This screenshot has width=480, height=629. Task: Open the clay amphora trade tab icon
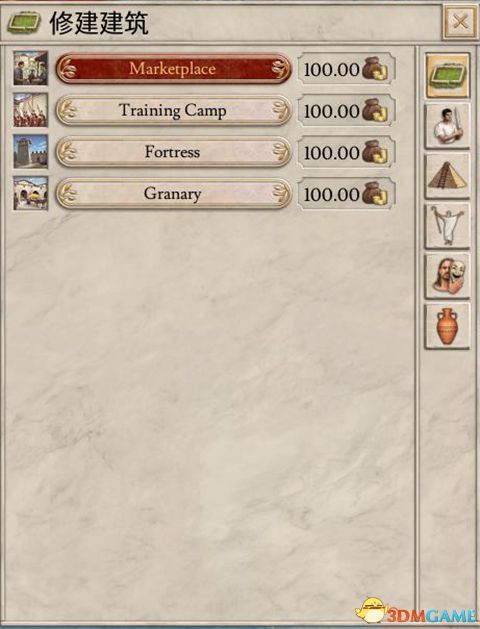pos(447,326)
